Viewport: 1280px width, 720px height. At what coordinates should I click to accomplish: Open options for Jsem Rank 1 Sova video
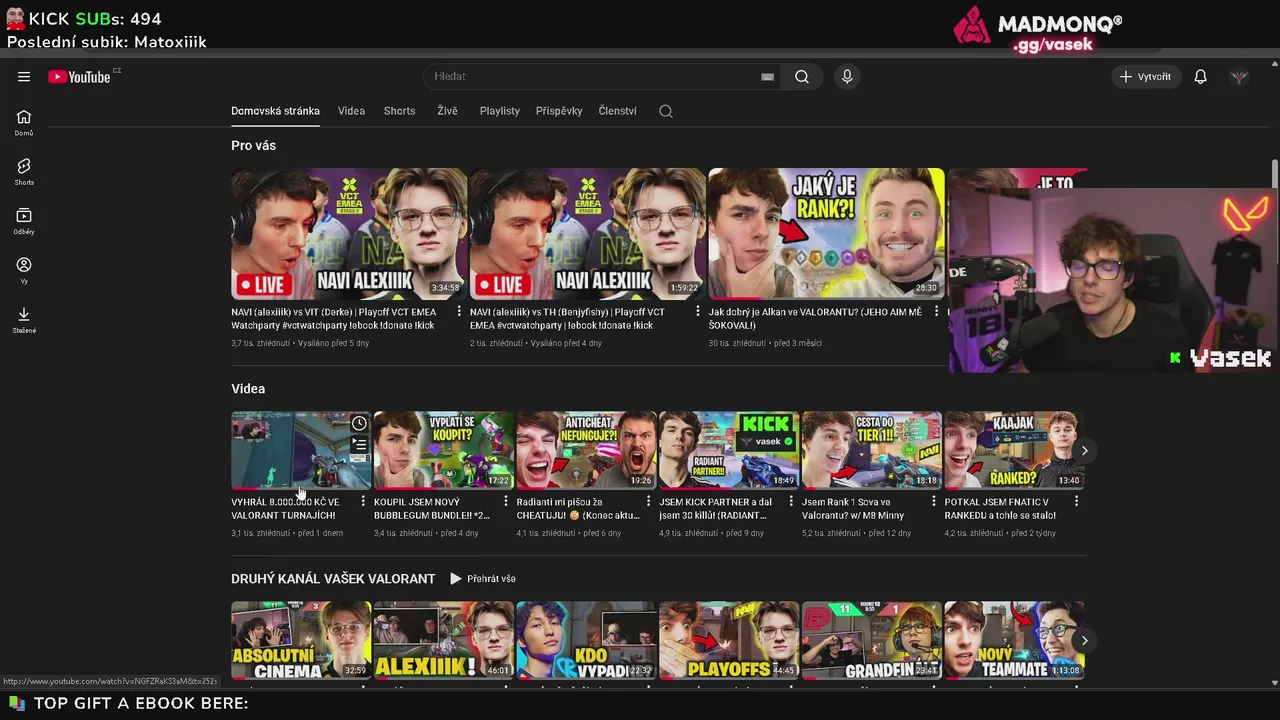(934, 502)
